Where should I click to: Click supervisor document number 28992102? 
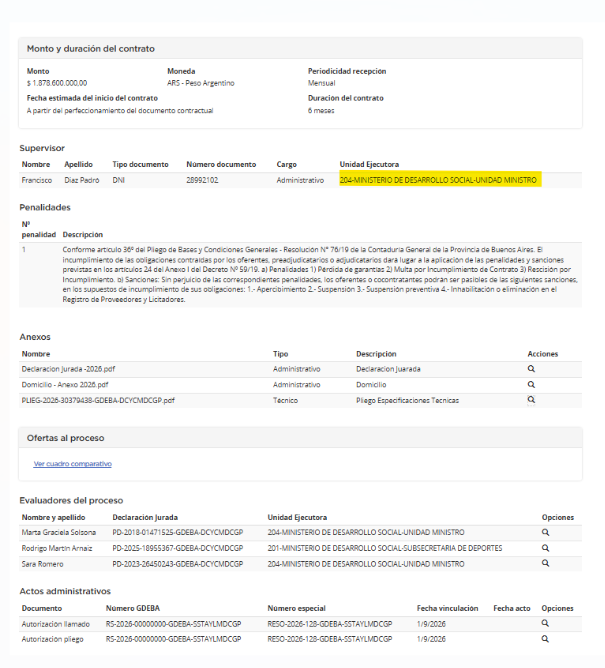[202, 180]
